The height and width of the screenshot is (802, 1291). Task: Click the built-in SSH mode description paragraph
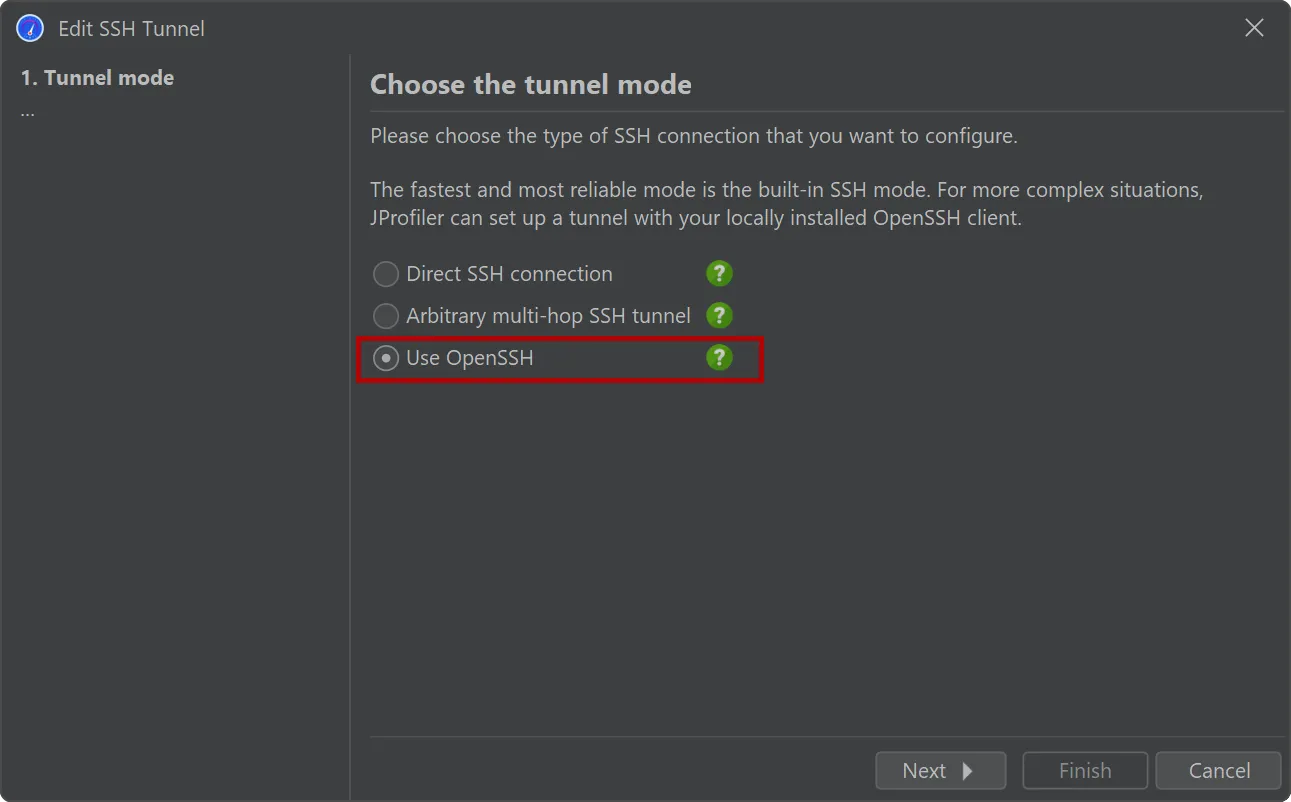click(x=786, y=204)
